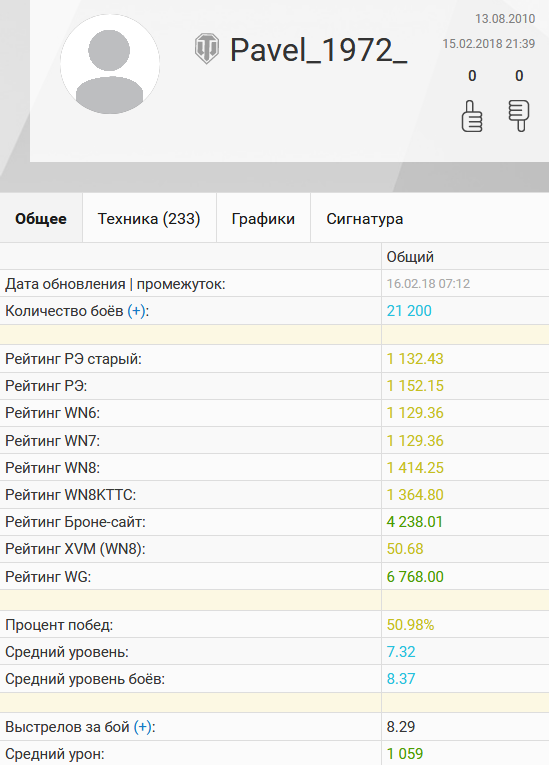Click the Общий column header
The image size is (549, 765).
coord(410,257)
